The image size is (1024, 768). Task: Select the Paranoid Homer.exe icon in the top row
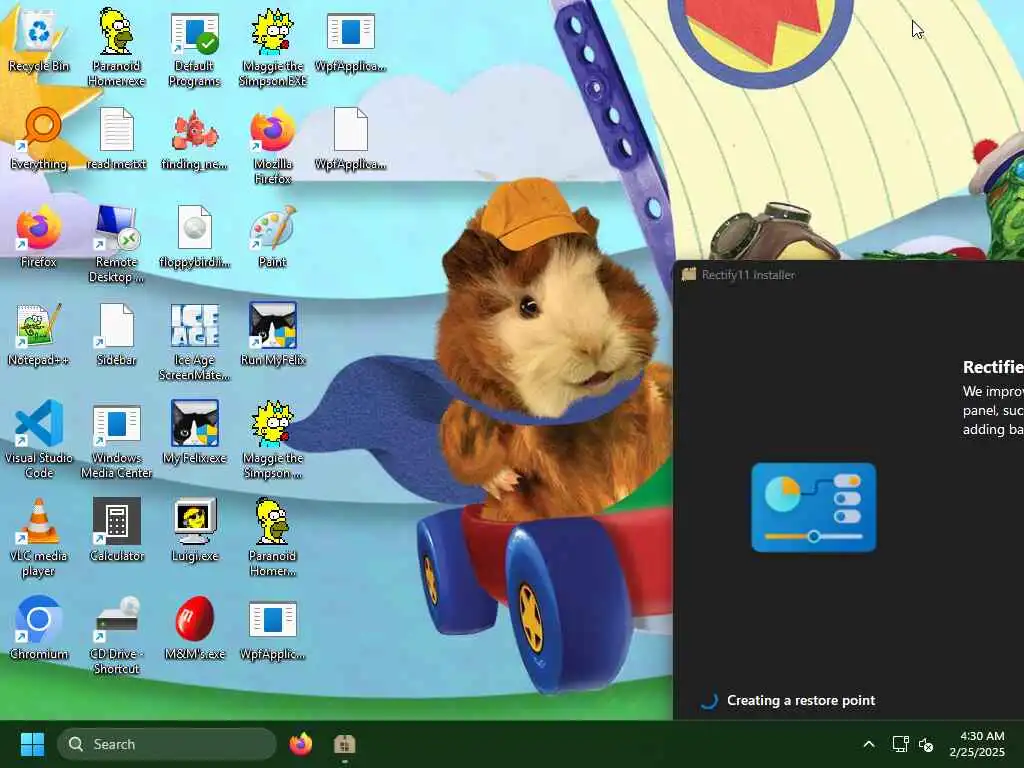coord(116,47)
